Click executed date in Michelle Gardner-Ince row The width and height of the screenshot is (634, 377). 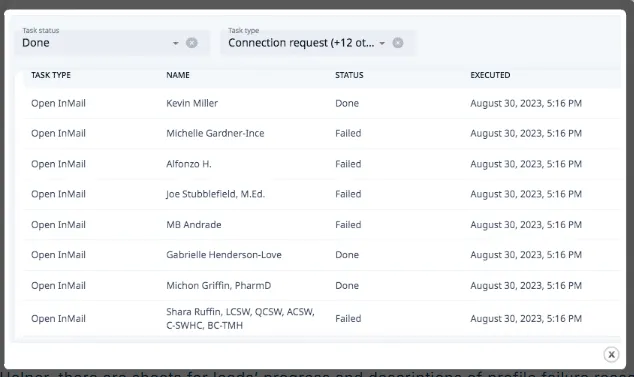pyautogui.click(x=526, y=133)
